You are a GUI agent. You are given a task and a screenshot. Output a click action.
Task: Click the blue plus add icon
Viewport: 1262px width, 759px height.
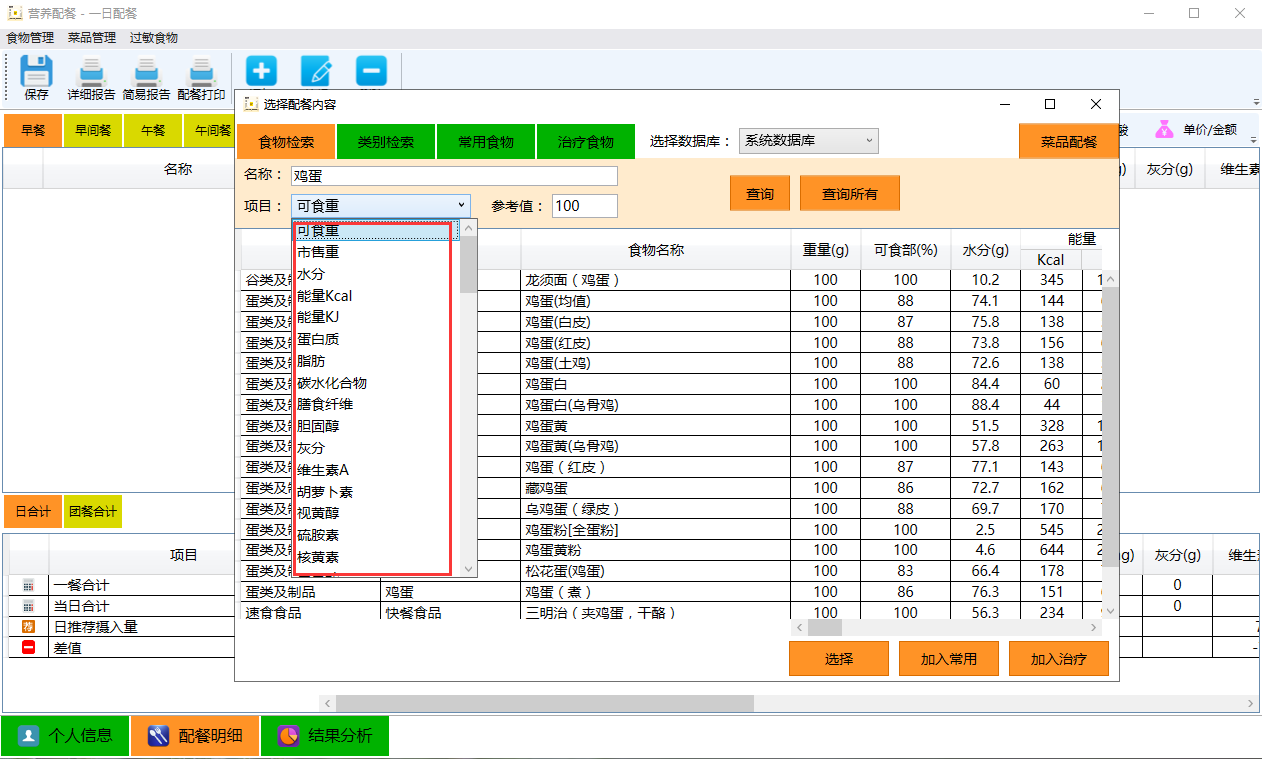pyautogui.click(x=261, y=71)
